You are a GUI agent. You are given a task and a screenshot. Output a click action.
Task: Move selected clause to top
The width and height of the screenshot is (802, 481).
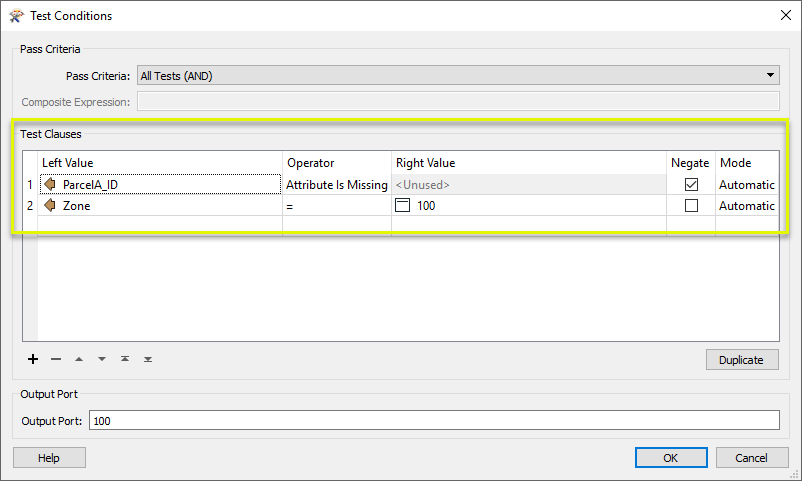coord(125,359)
